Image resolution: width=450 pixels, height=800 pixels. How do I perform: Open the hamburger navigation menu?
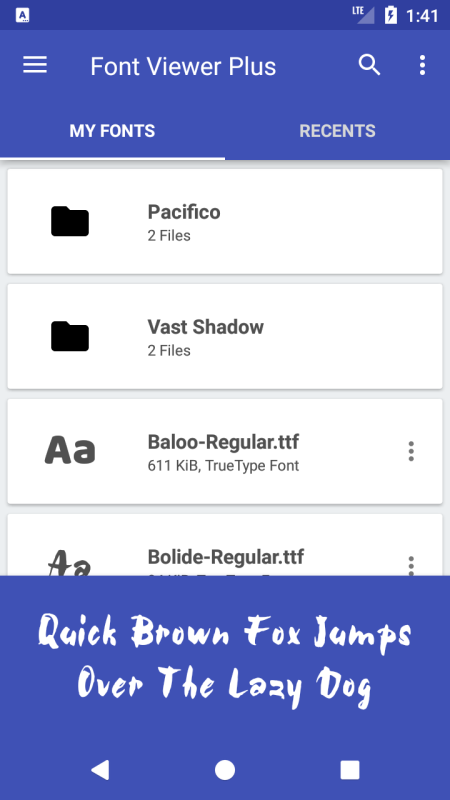pyautogui.click(x=35, y=65)
